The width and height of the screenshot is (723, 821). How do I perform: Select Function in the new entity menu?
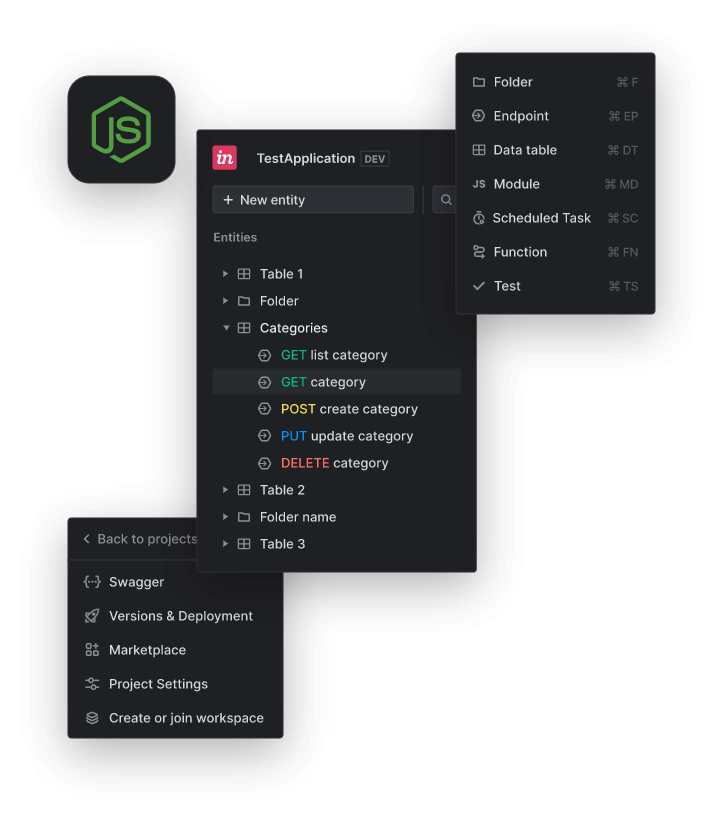[520, 252]
